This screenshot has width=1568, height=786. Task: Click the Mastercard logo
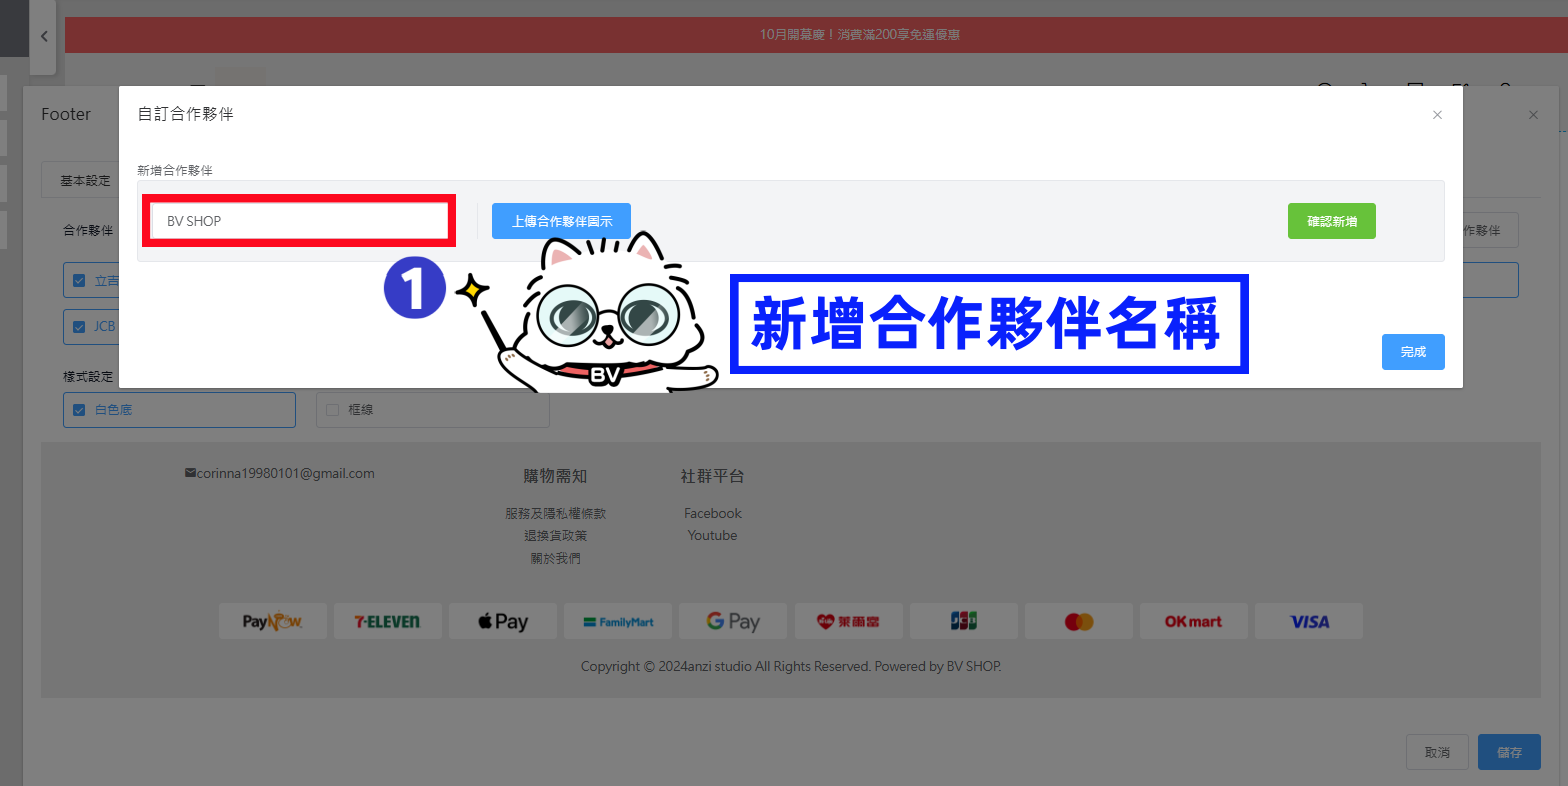[x=1079, y=621]
